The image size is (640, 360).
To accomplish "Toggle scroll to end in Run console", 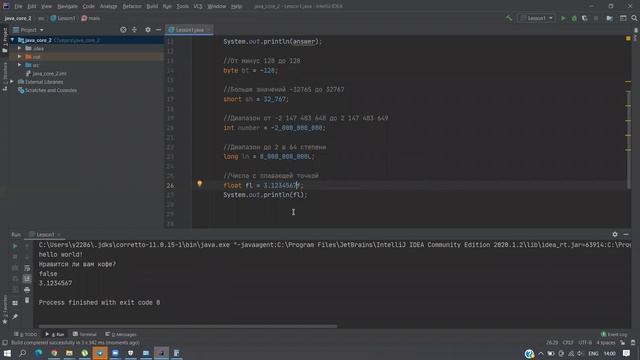I will pos(27,279).
